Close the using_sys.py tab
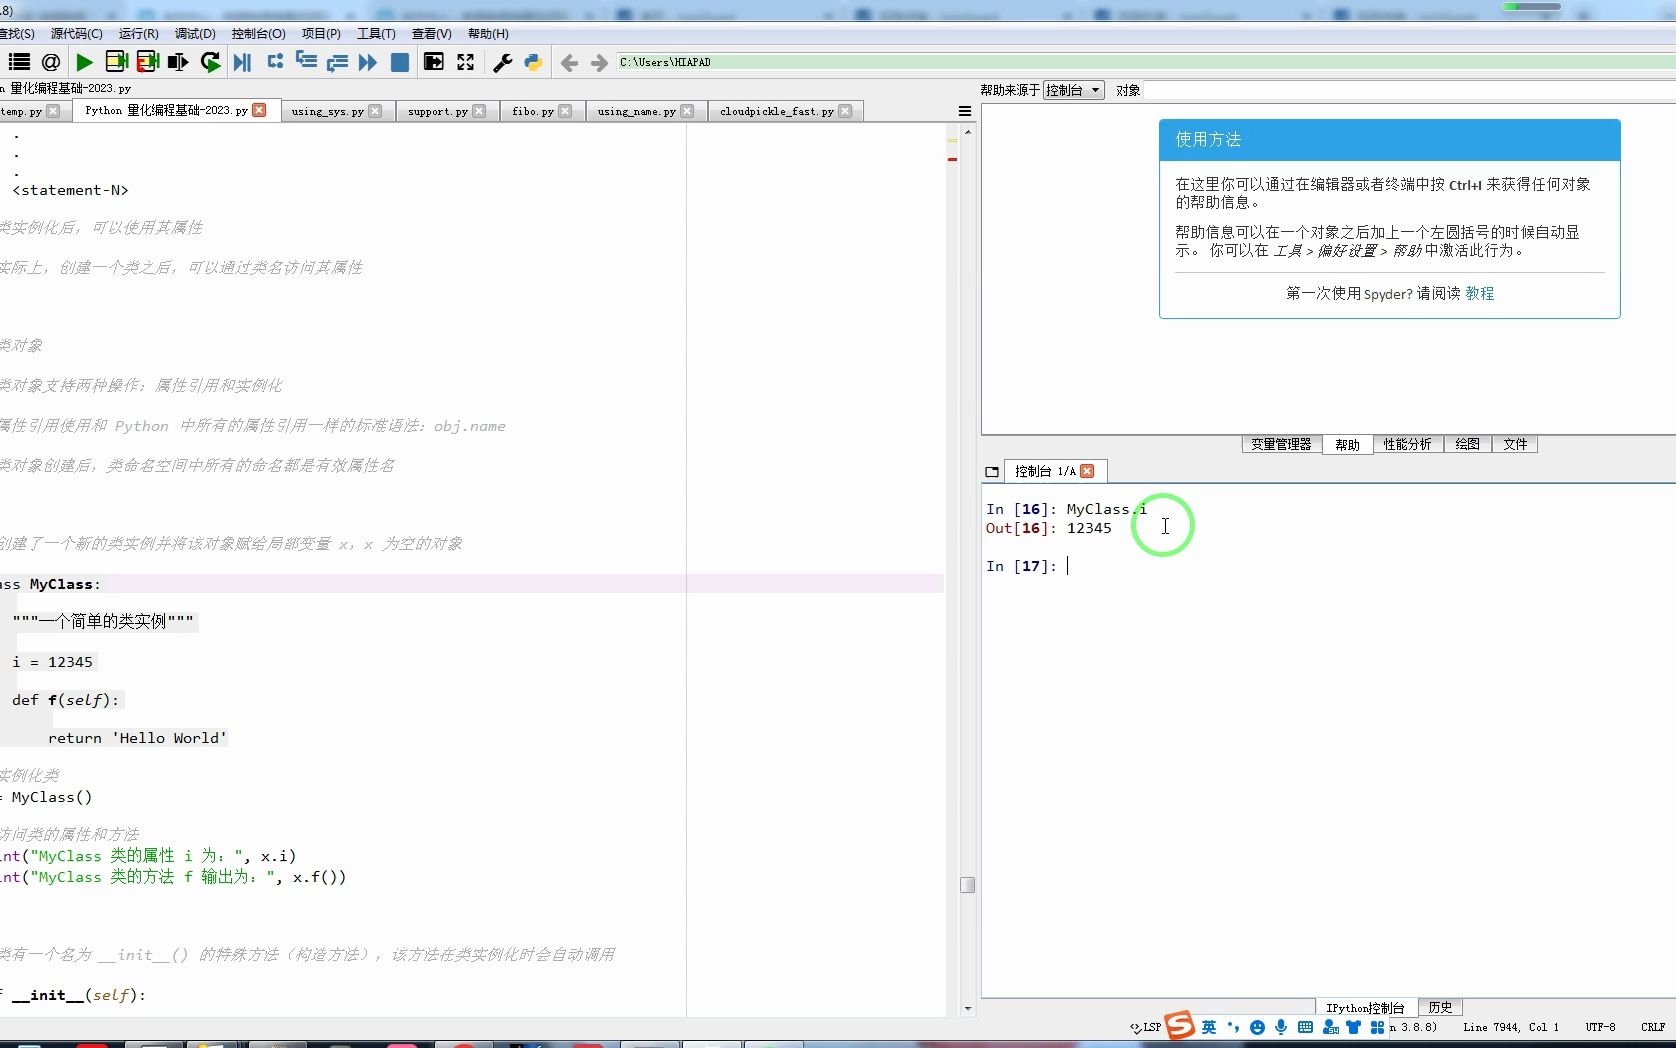Screen dimensions: 1676x1048 pyautogui.click(x=375, y=111)
